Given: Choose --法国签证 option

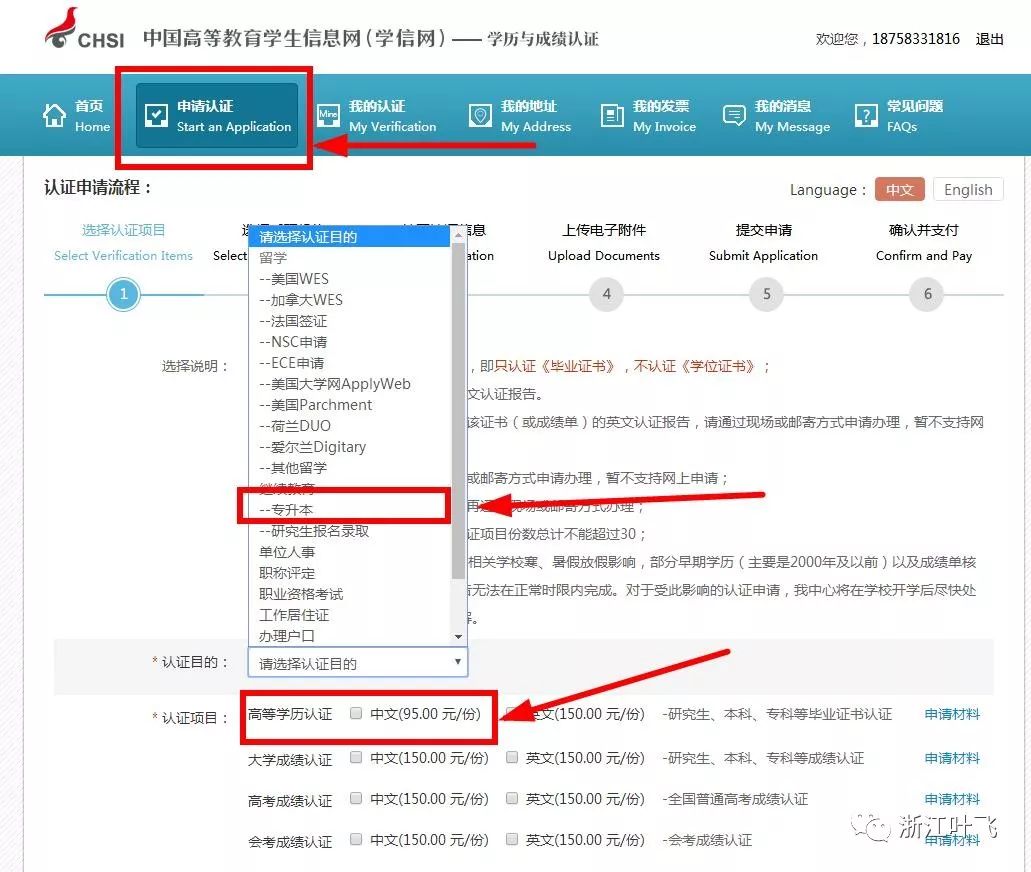Looking at the screenshot, I should [350, 321].
